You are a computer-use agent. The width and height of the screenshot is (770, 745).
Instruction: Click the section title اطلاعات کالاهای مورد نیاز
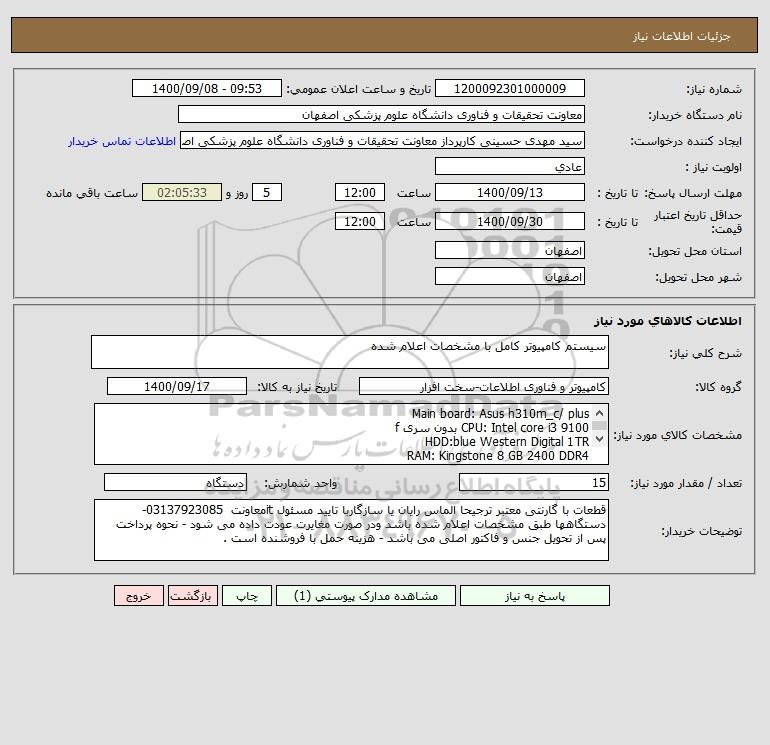668,321
